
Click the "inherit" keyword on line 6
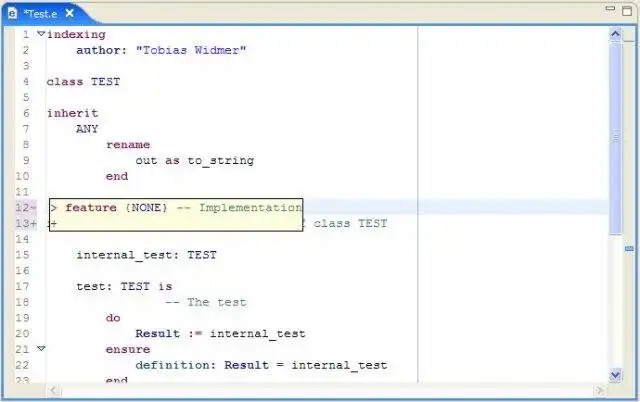coord(73,113)
